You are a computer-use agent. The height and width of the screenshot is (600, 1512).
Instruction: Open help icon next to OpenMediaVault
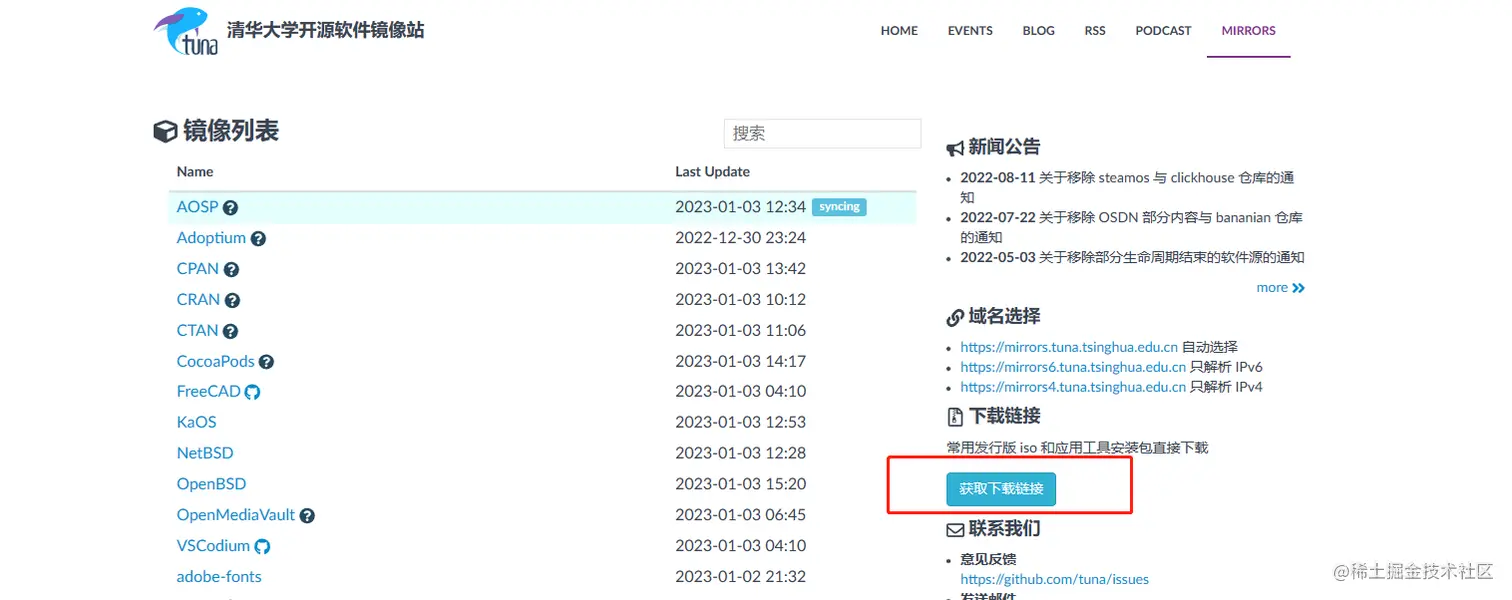click(x=307, y=516)
